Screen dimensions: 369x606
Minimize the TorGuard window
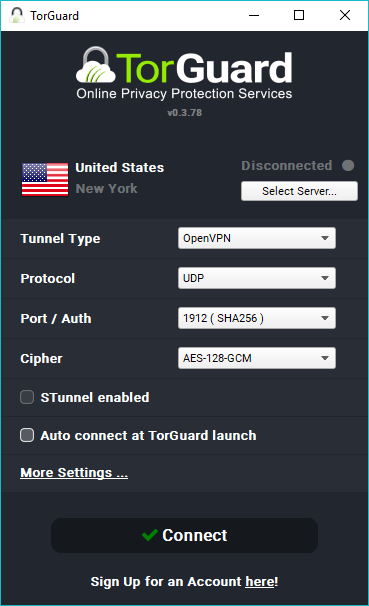(x=254, y=15)
